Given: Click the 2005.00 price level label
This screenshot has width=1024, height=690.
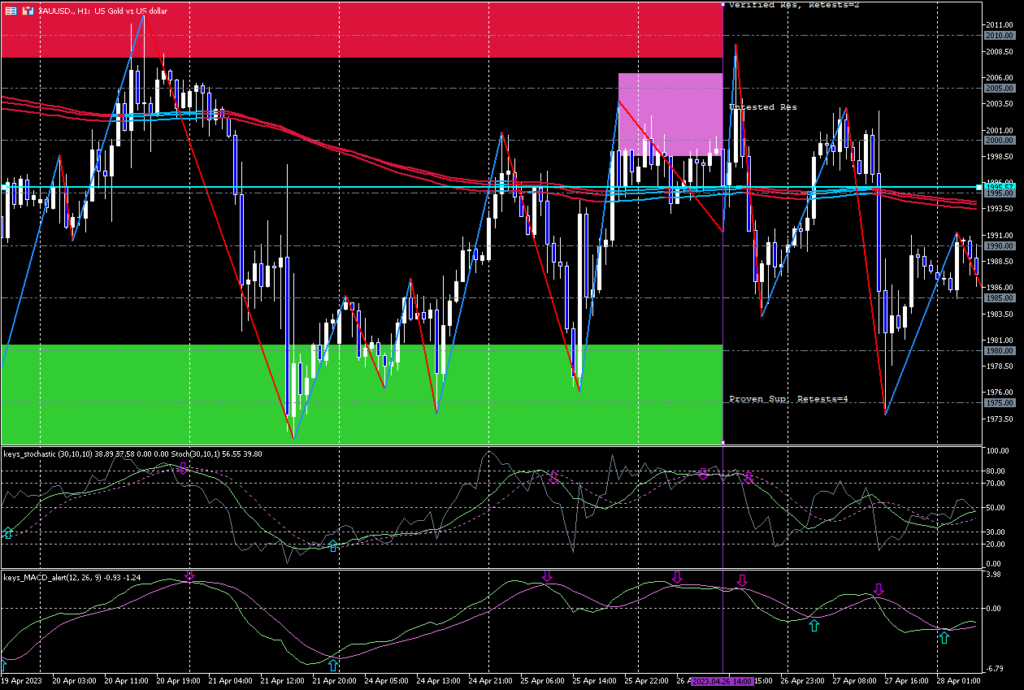Looking at the screenshot, I should [x=999, y=88].
